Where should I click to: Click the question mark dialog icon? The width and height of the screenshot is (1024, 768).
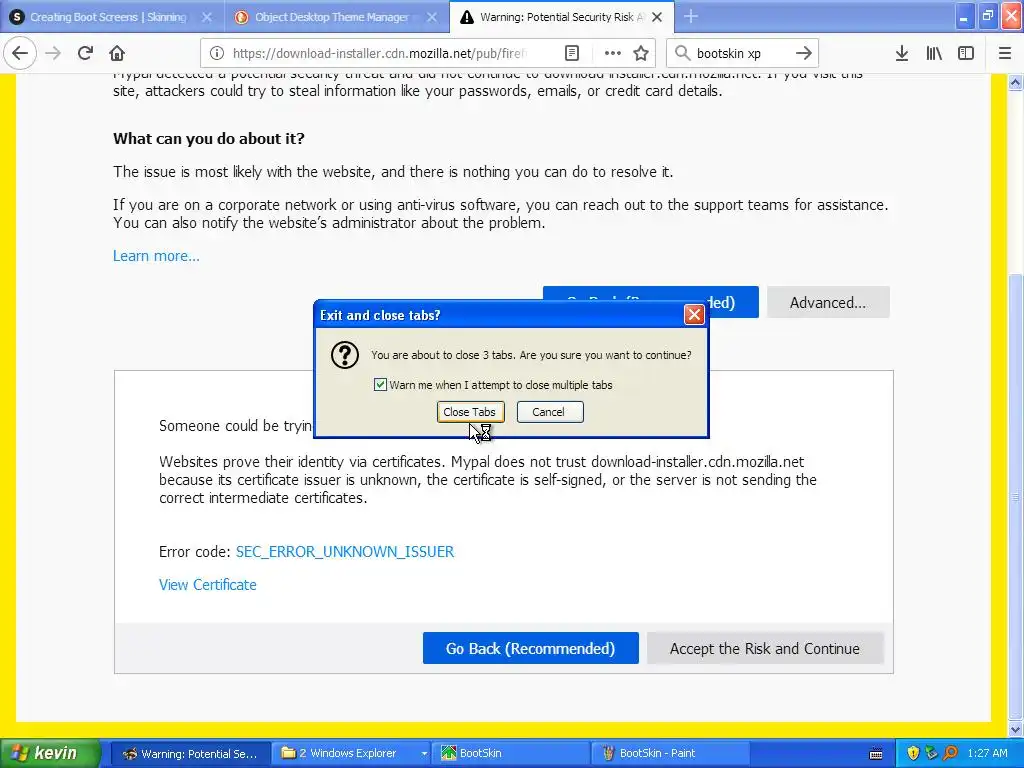(x=345, y=355)
